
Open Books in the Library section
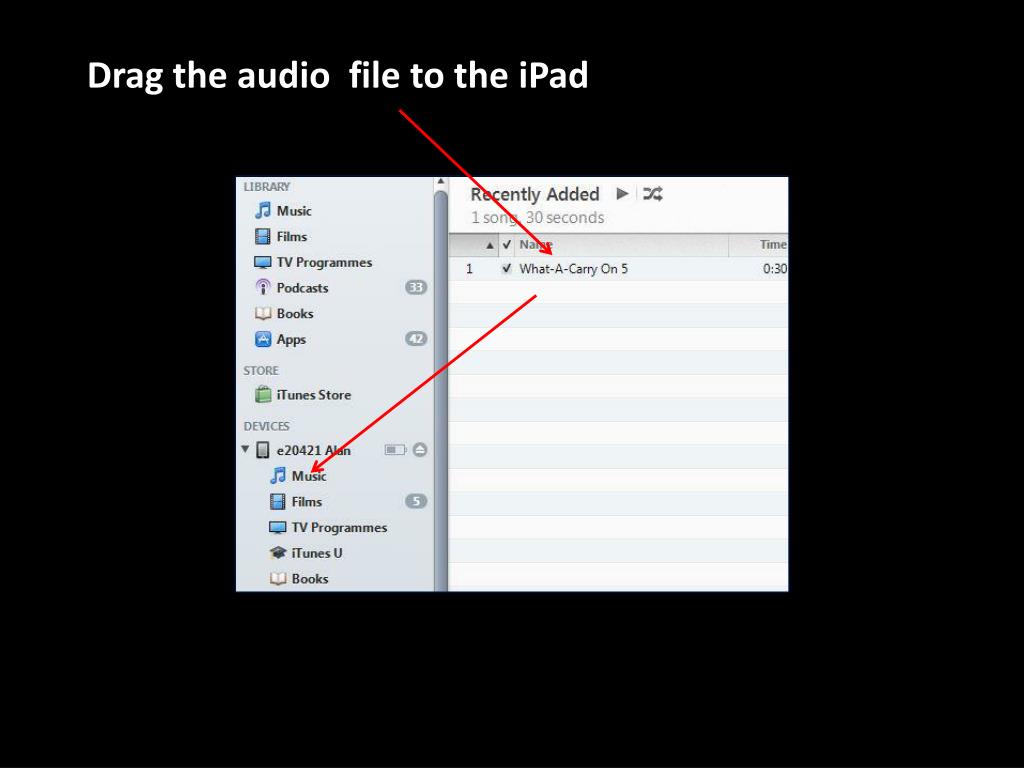pos(284,313)
